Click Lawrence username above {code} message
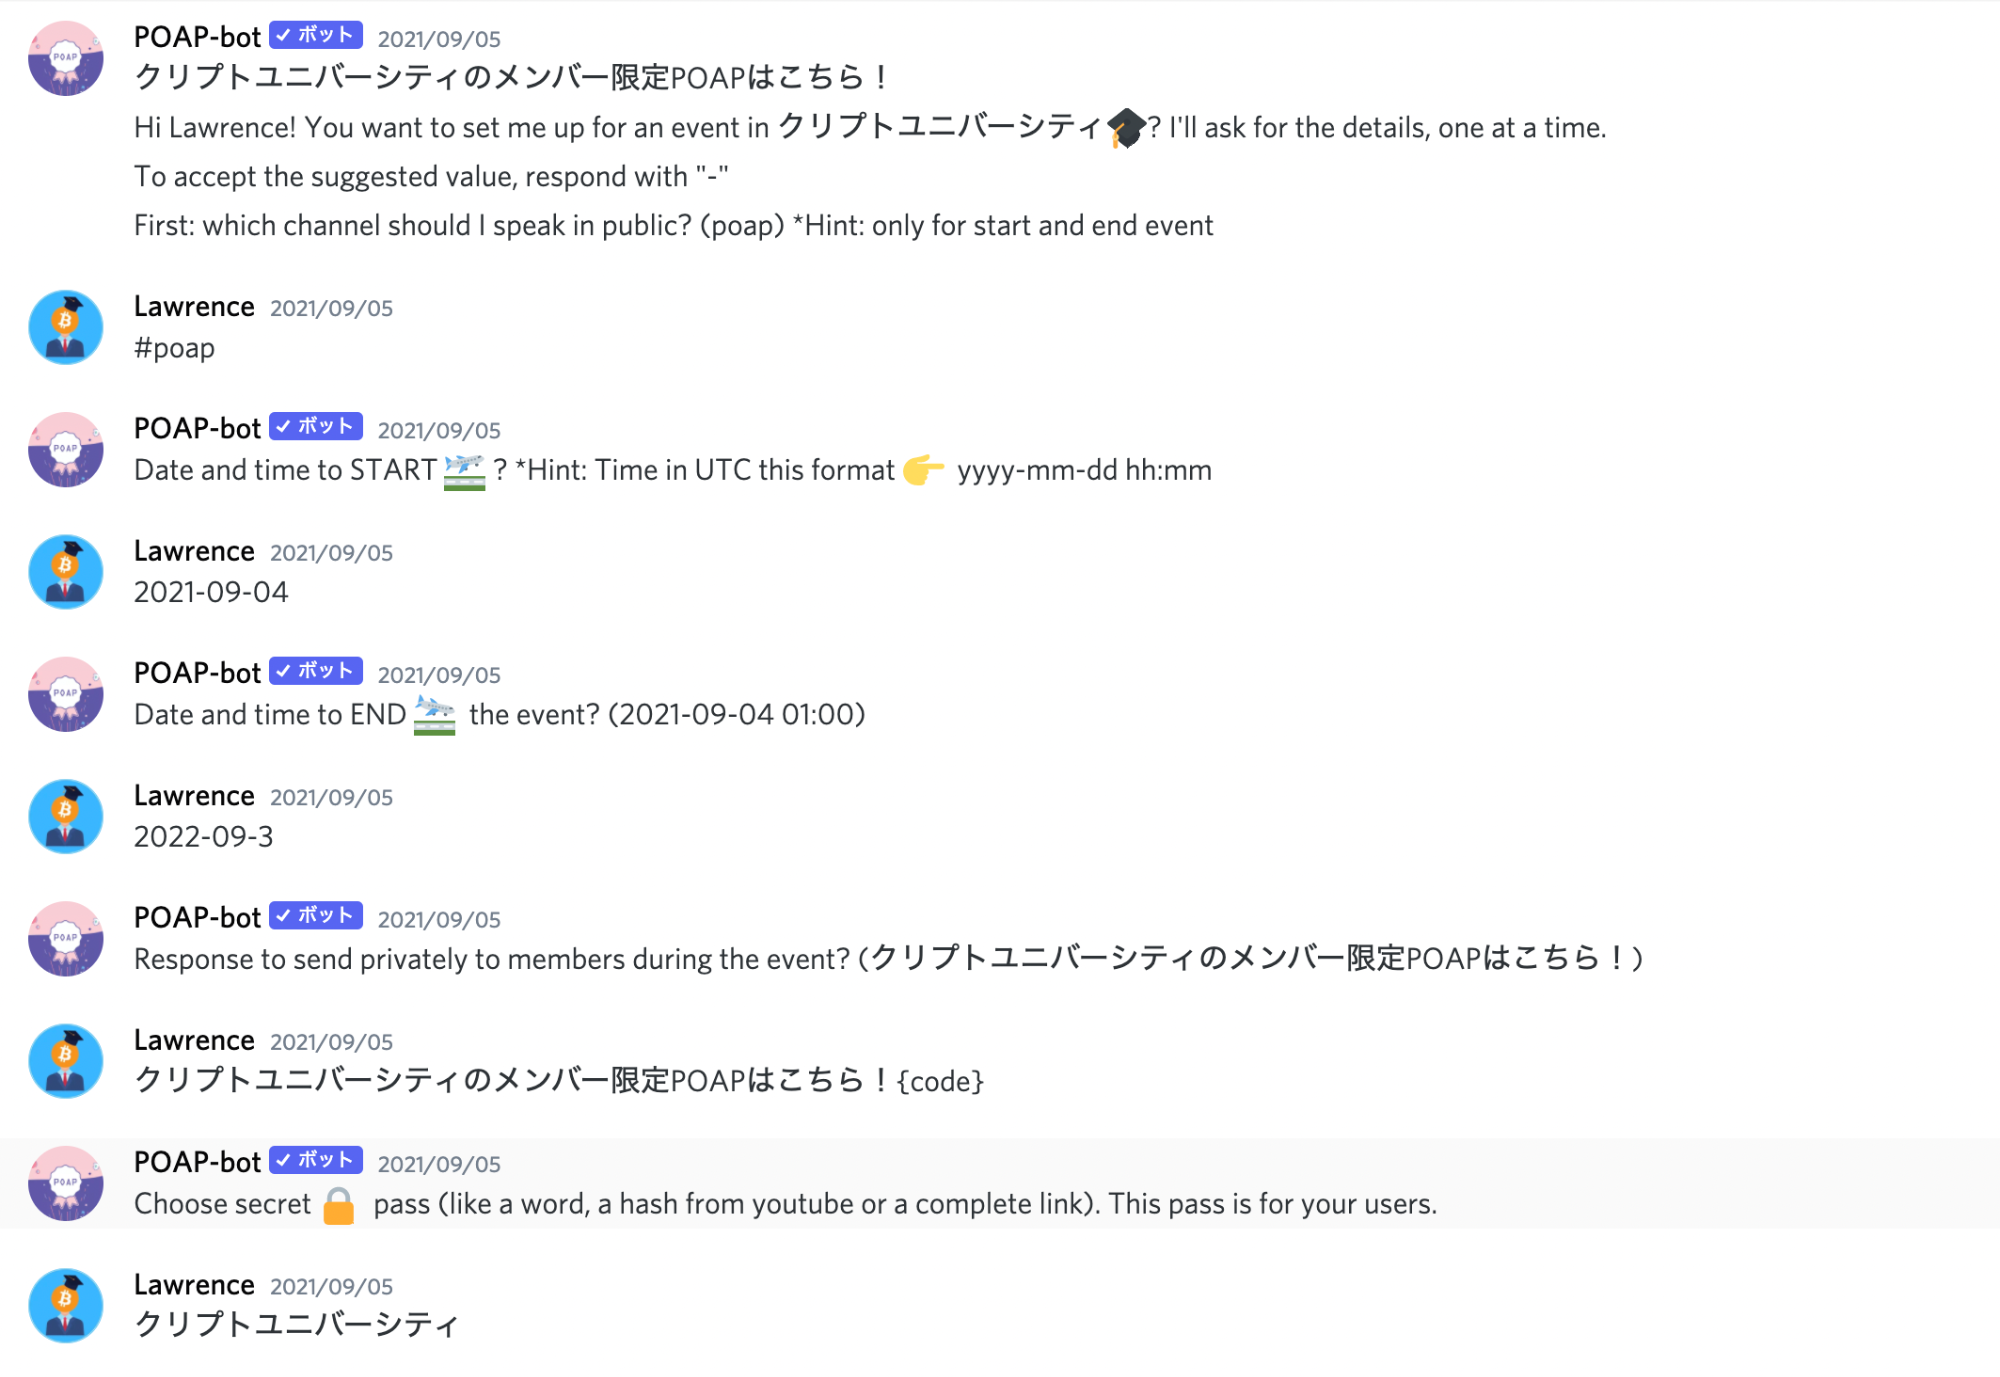Viewport: 2000px width, 1377px height. (194, 1040)
